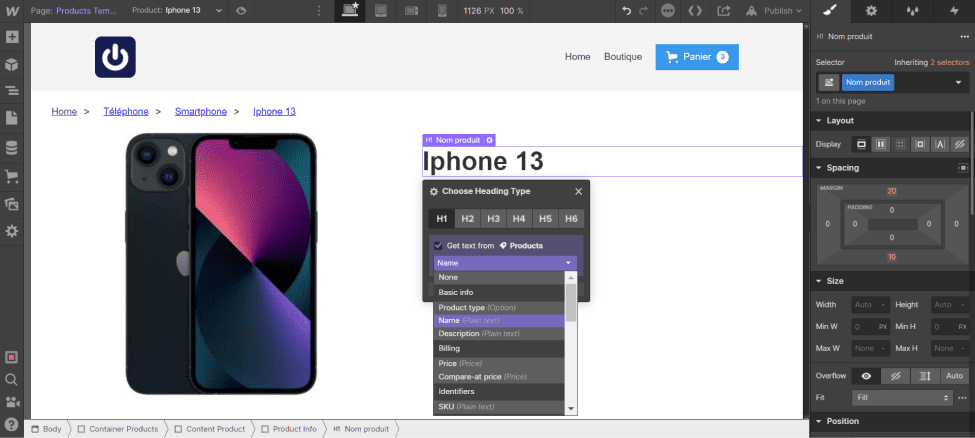The height and width of the screenshot is (438, 975).
Task: Select H2 heading type
Action: [468, 219]
